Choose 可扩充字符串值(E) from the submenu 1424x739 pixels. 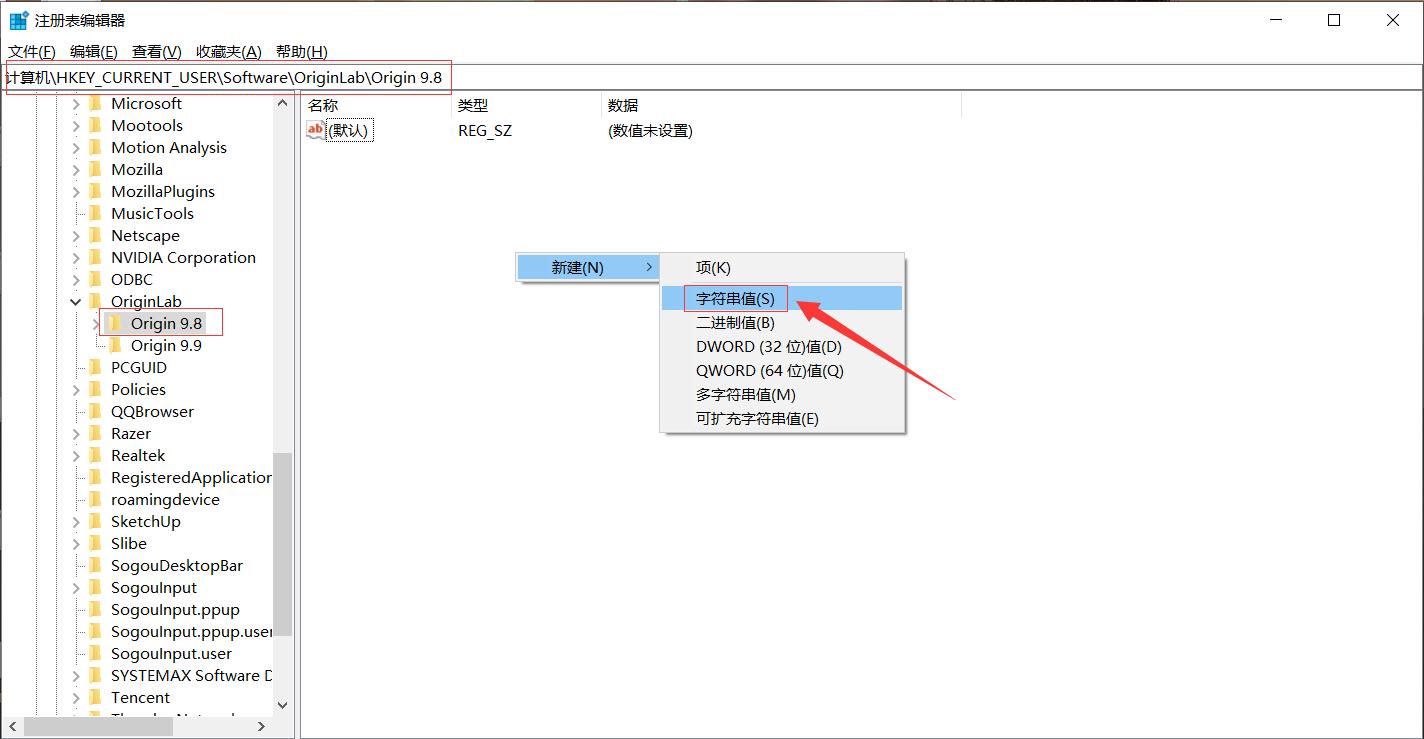click(x=782, y=418)
